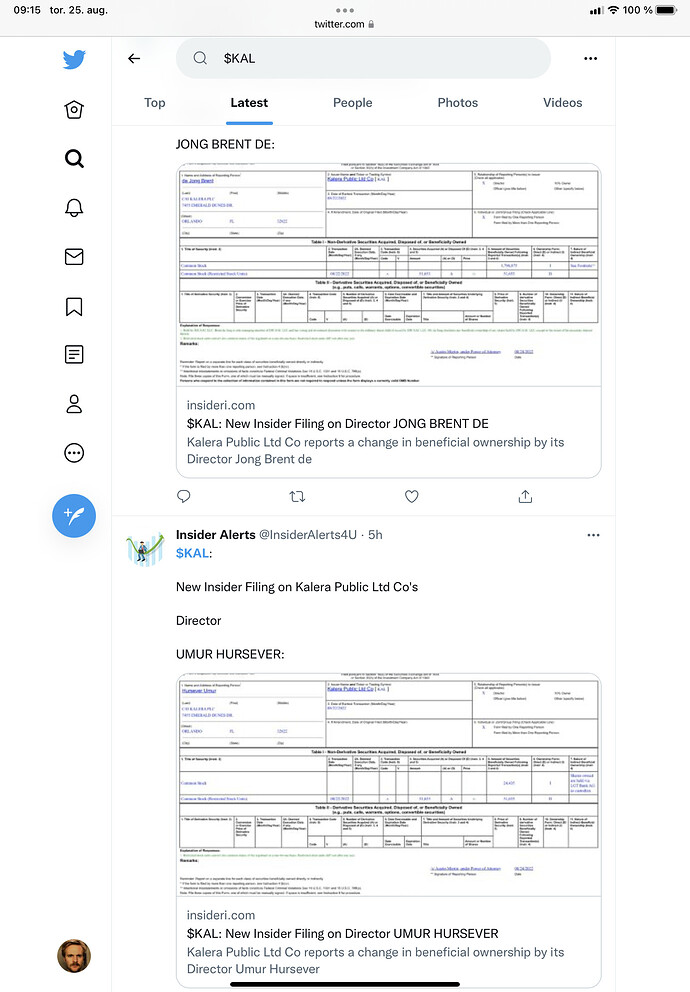The image size is (690, 992).
Task: Tap the twitter.com address bar
Action: pos(345,24)
